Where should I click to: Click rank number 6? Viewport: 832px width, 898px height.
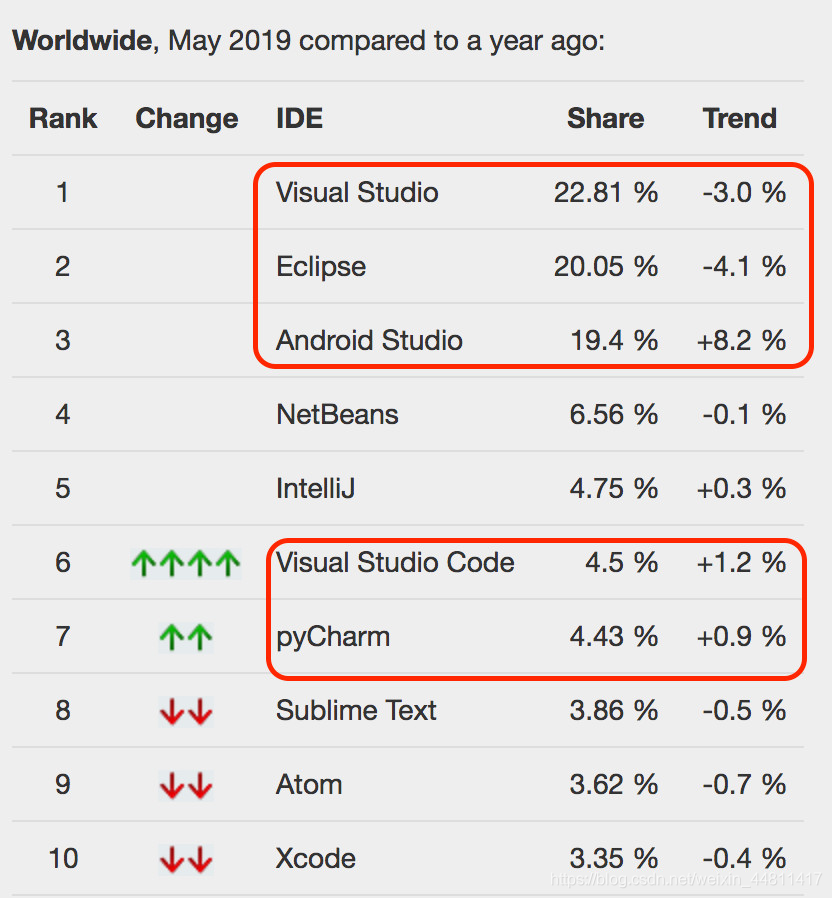pyautogui.click(x=62, y=562)
